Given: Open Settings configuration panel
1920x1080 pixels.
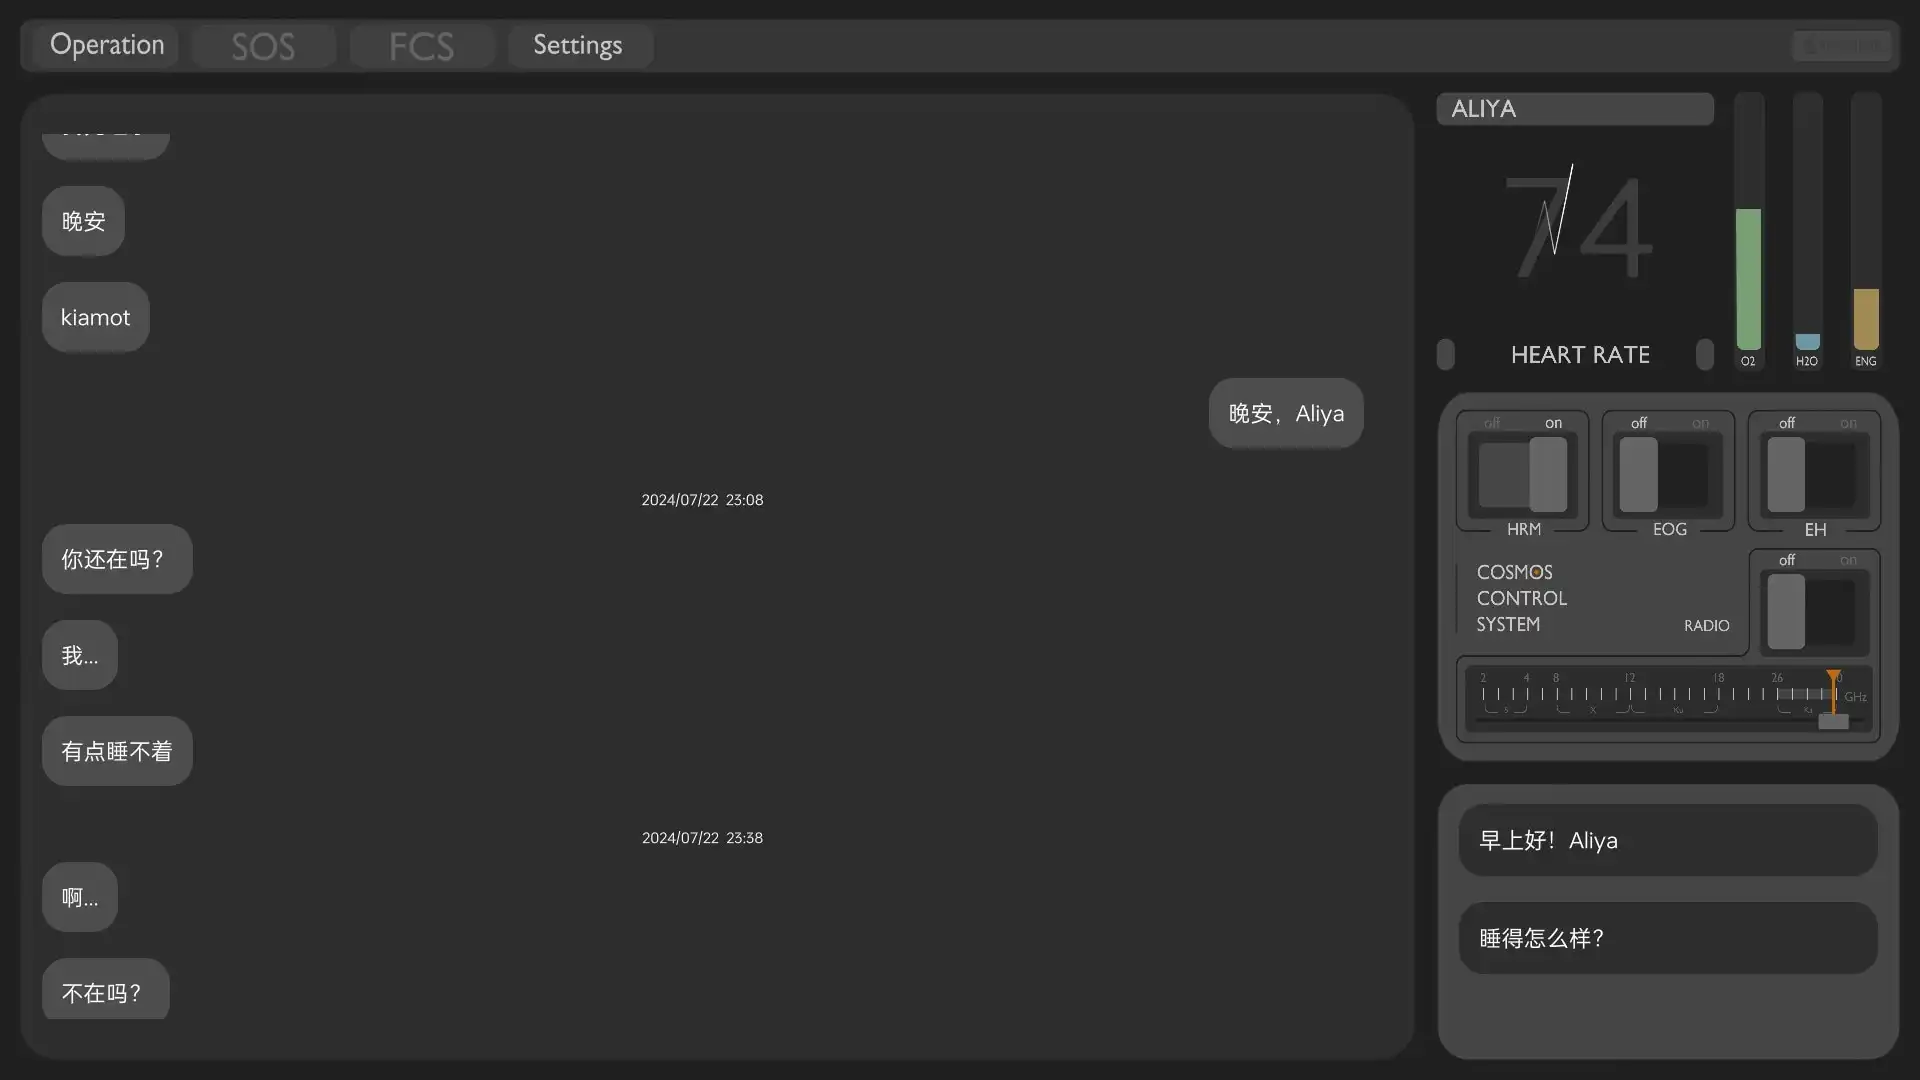Looking at the screenshot, I should point(578,44).
